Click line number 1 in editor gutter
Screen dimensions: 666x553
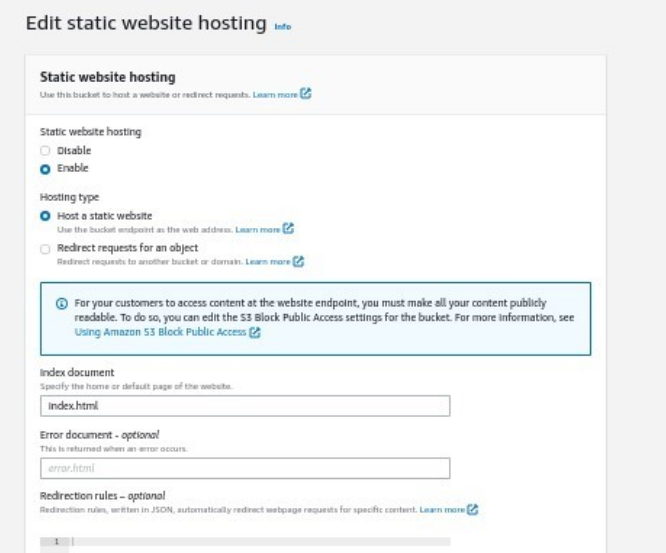(55, 542)
